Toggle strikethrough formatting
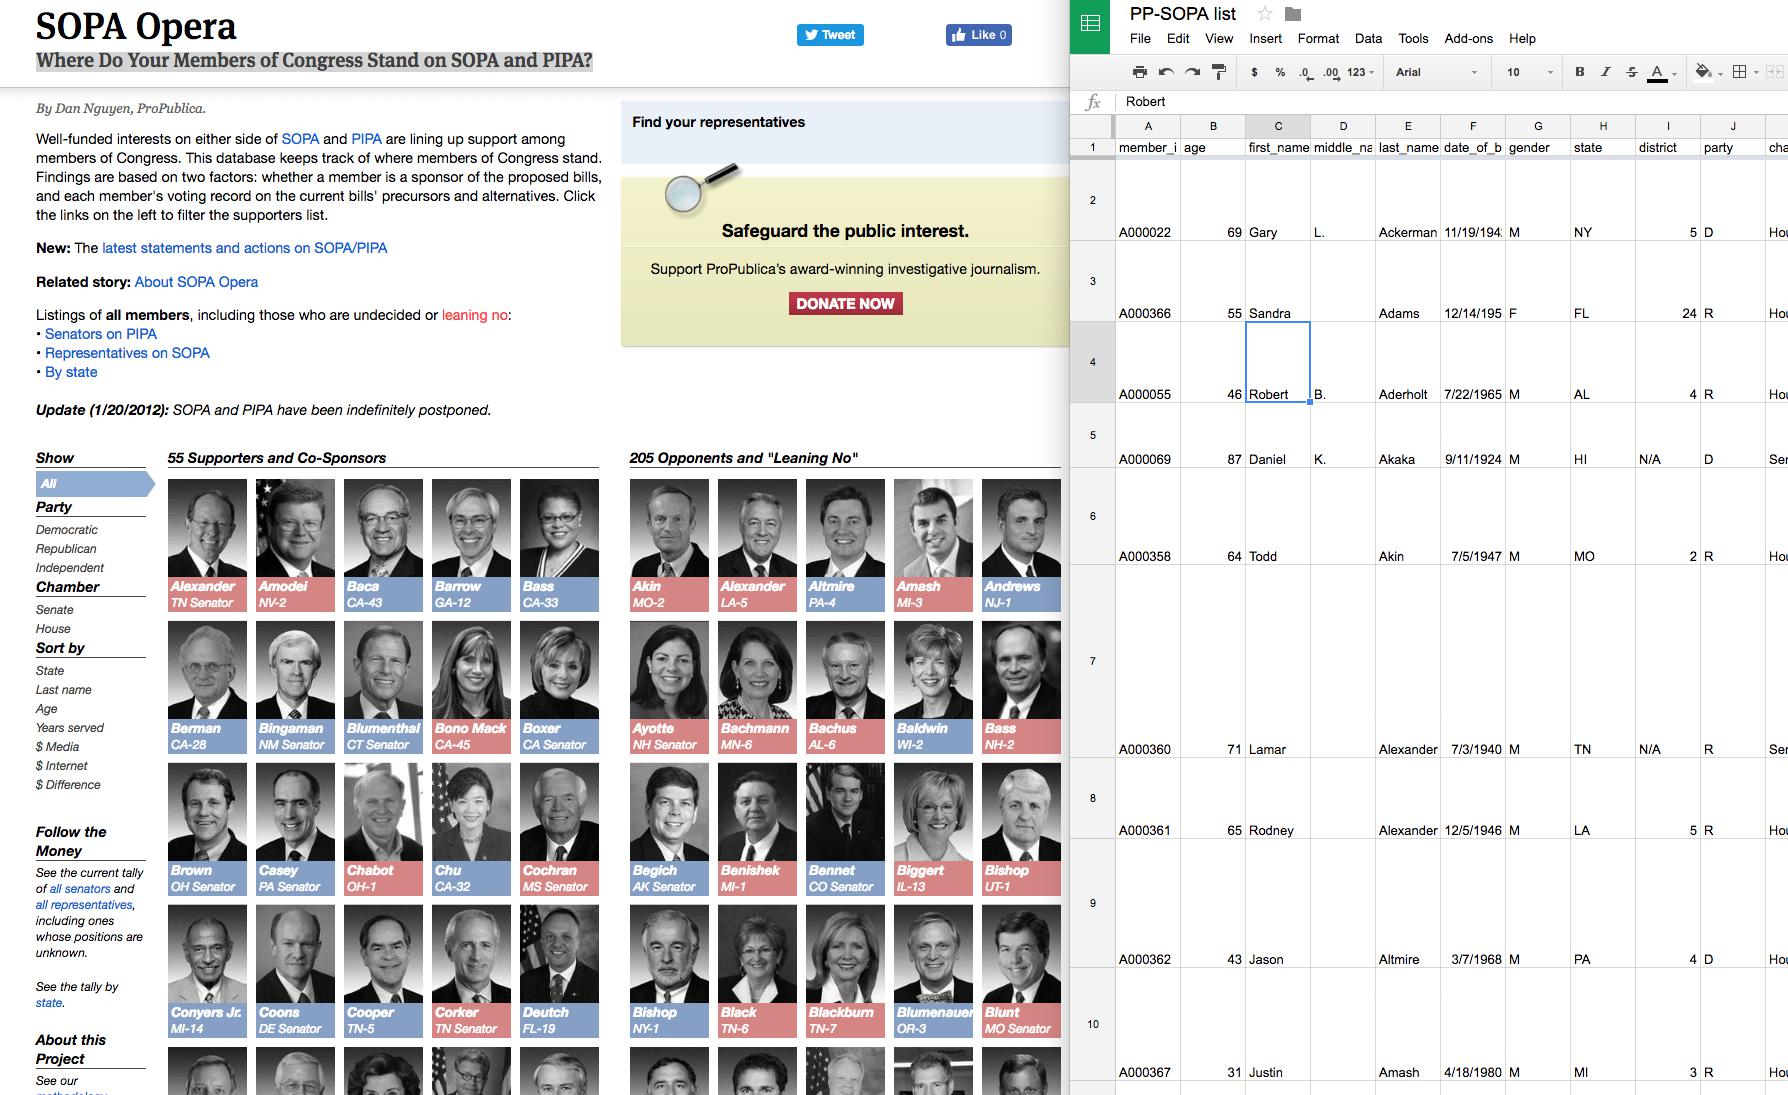Viewport: 1788px width, 1095px height. (1632, 72)
